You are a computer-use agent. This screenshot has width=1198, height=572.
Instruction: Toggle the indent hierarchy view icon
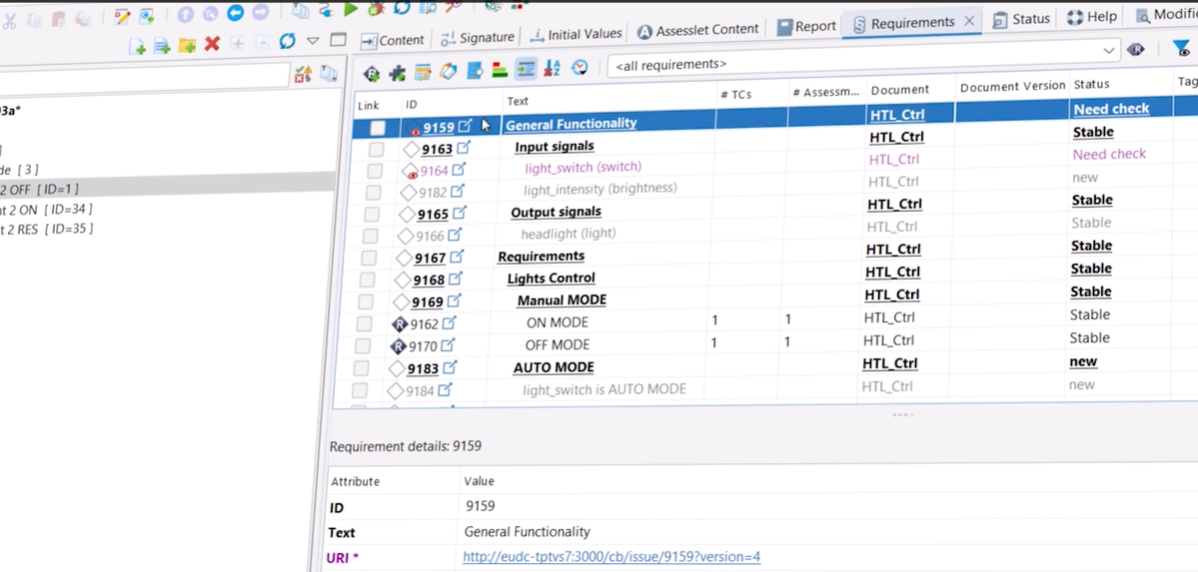point(526,69)
